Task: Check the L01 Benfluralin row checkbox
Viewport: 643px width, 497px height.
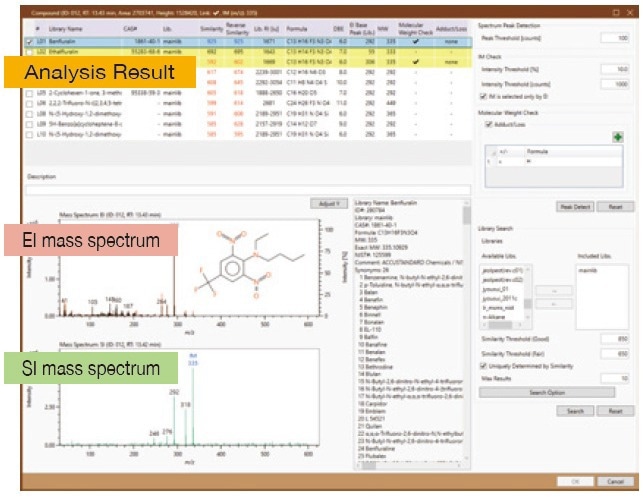Action: coord(28,41)
